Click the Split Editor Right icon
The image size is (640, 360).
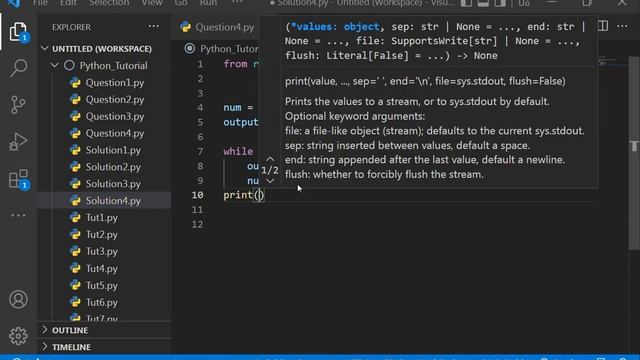[603, 27]
